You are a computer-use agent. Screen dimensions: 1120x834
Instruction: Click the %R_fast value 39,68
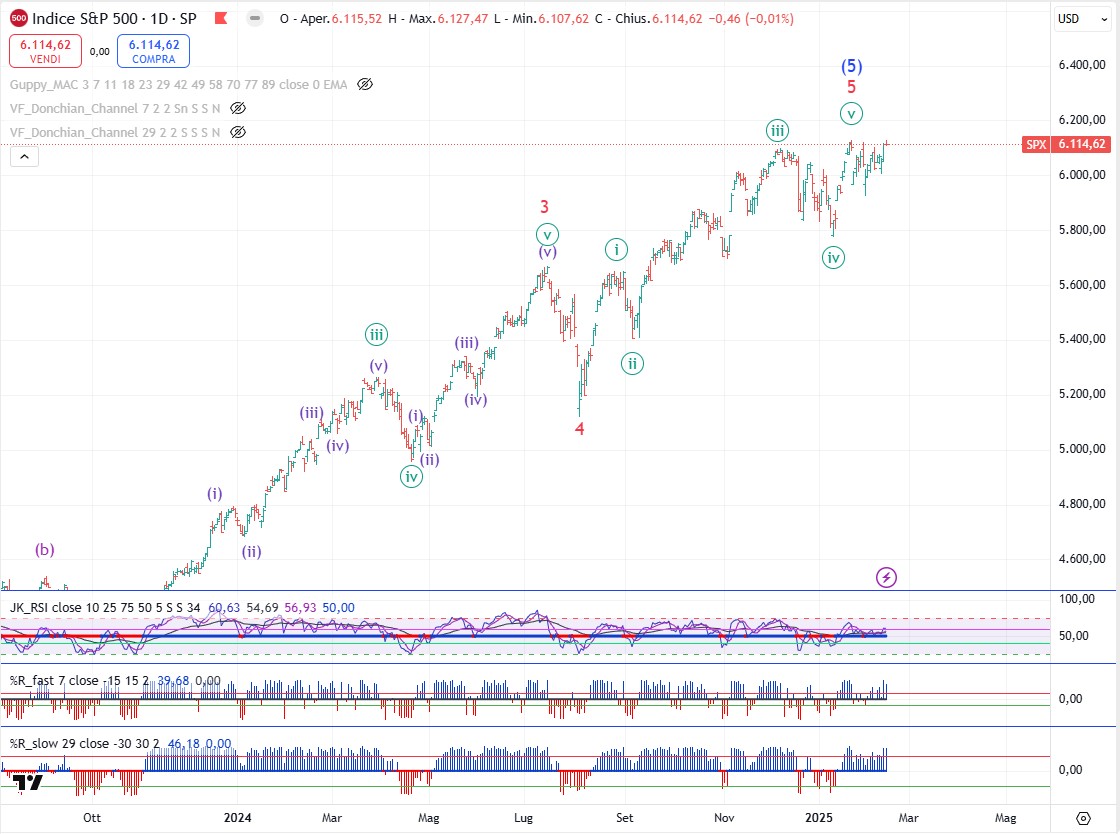174,680
